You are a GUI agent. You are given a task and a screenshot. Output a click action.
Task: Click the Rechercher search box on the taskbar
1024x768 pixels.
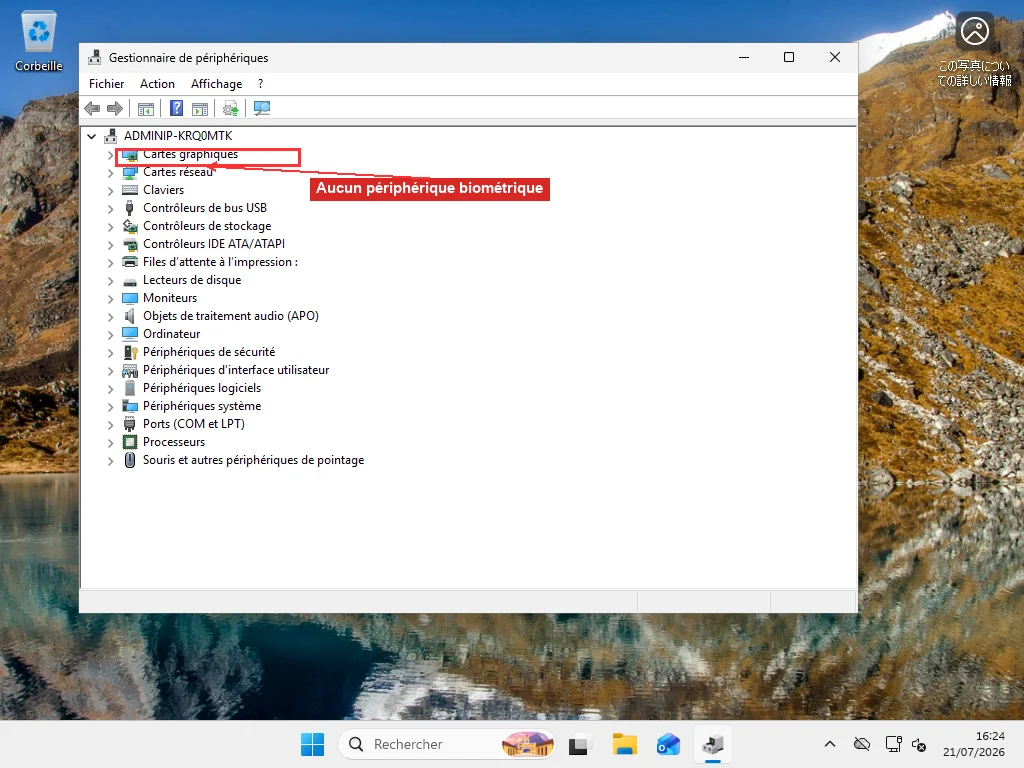click(x=447, y=744)
